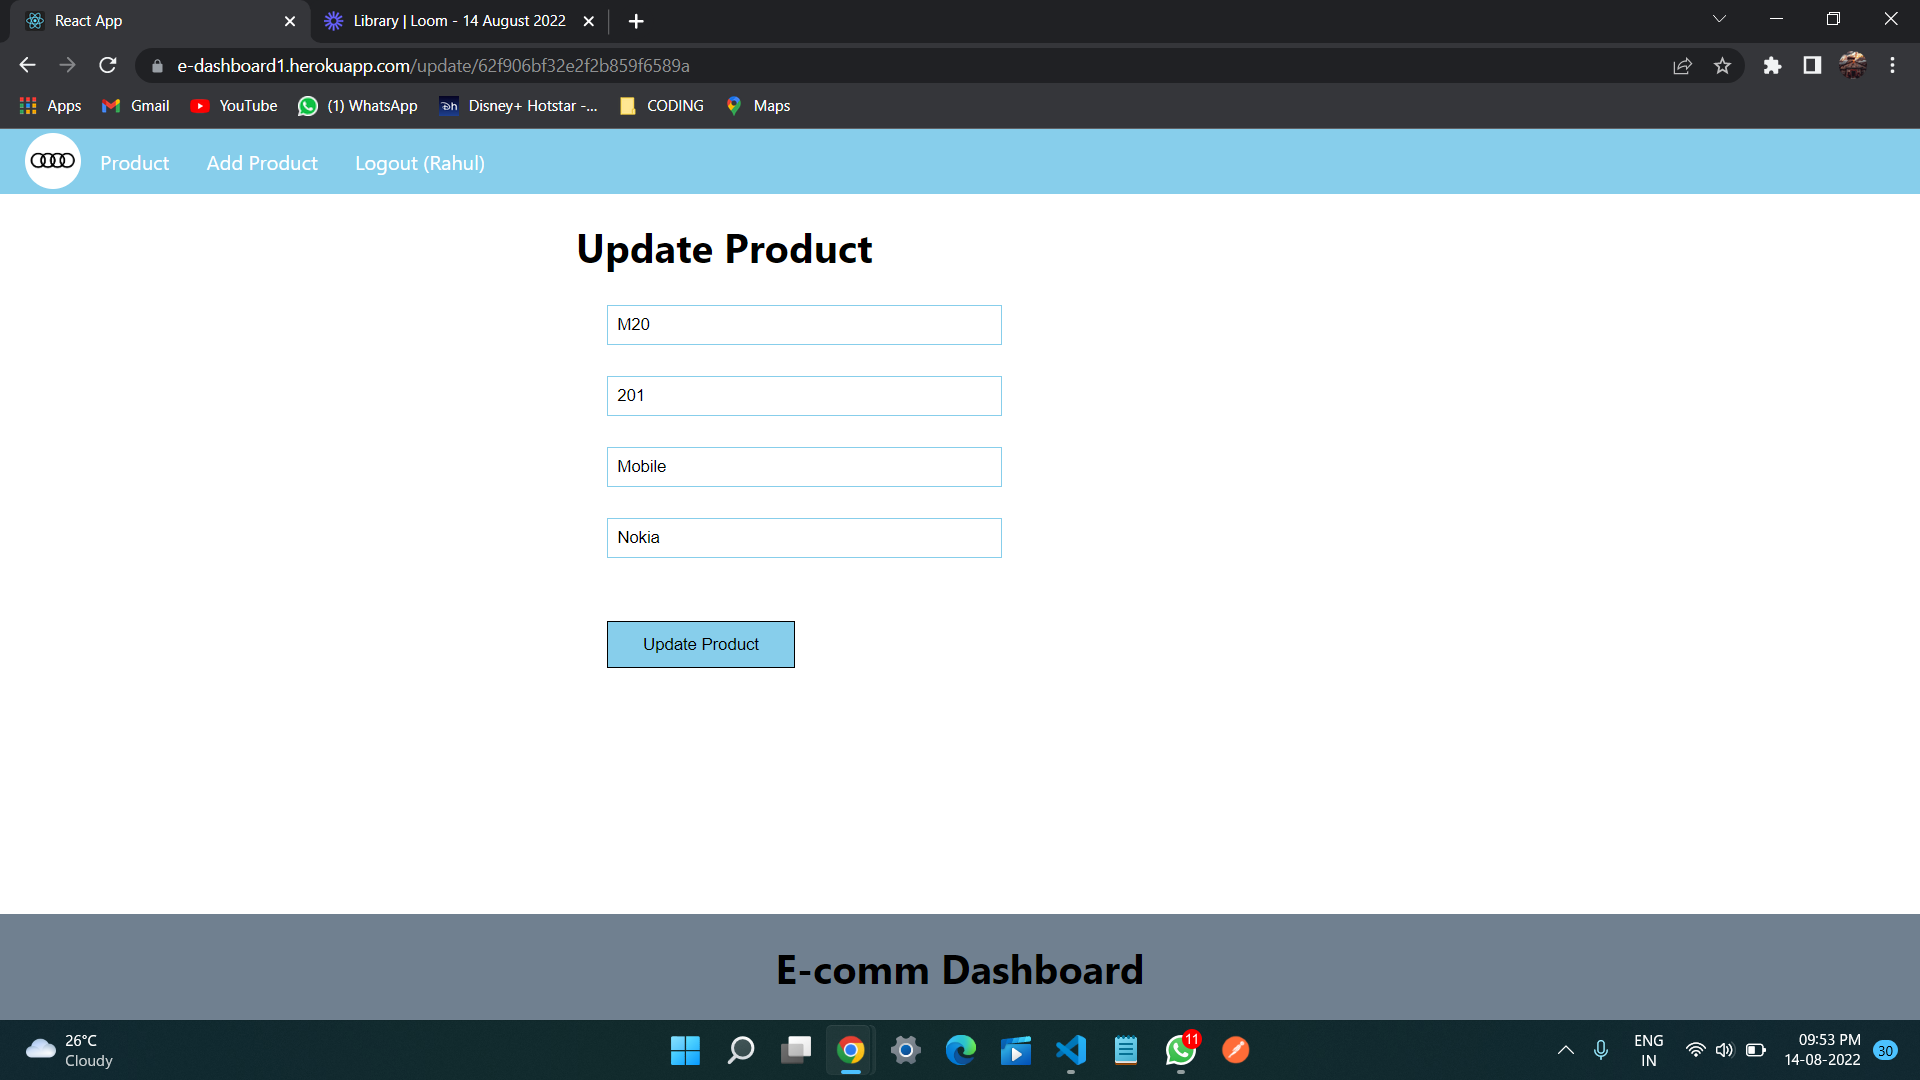This screenshot has width=1920, height=1080.
Task: Open the Disney+ Hotstar bookmark
Action: 518,105
